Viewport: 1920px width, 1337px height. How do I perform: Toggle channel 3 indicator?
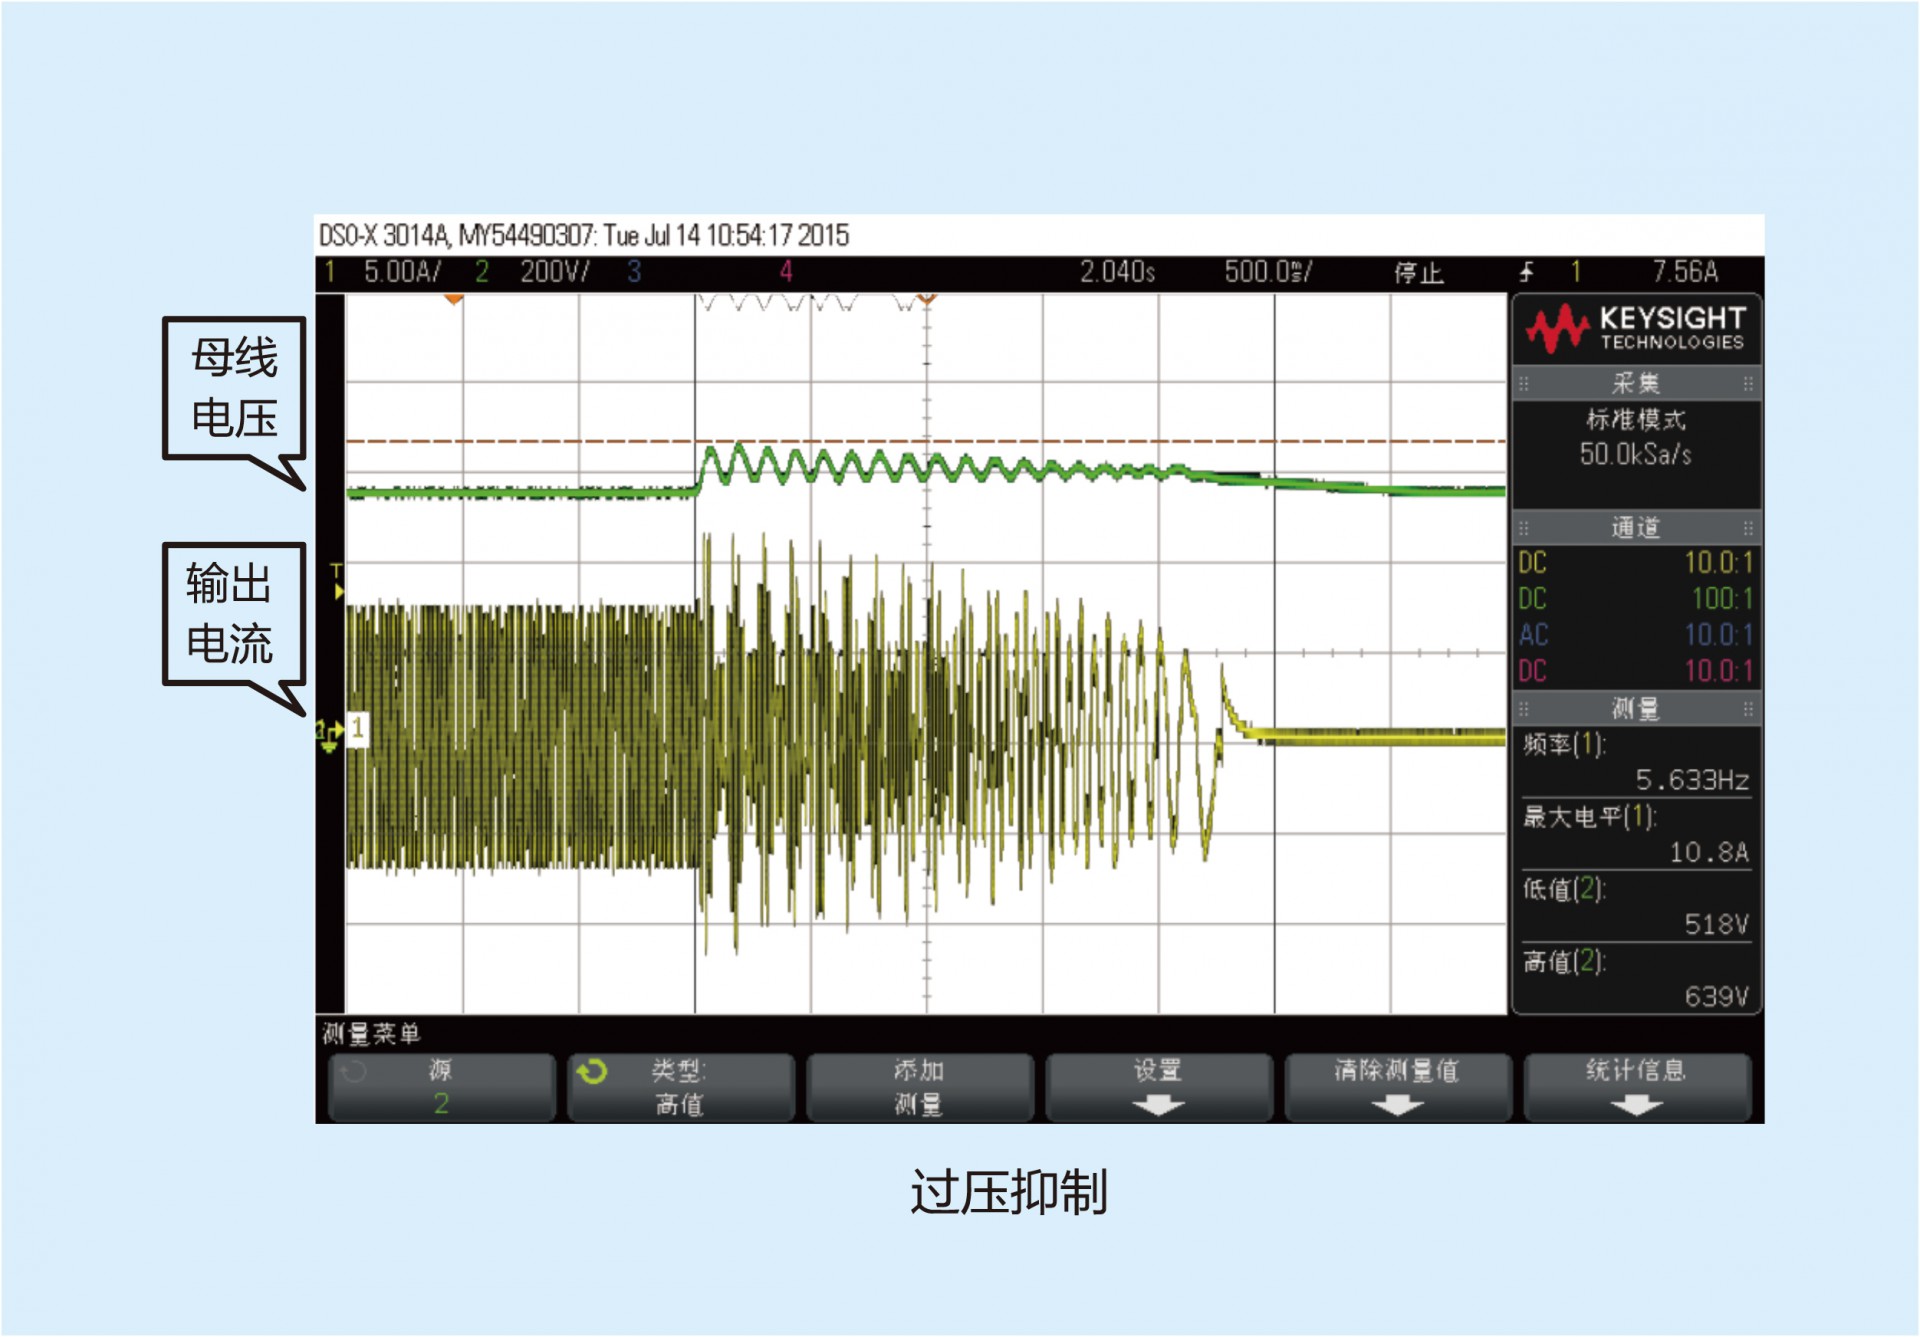point(634,272)
